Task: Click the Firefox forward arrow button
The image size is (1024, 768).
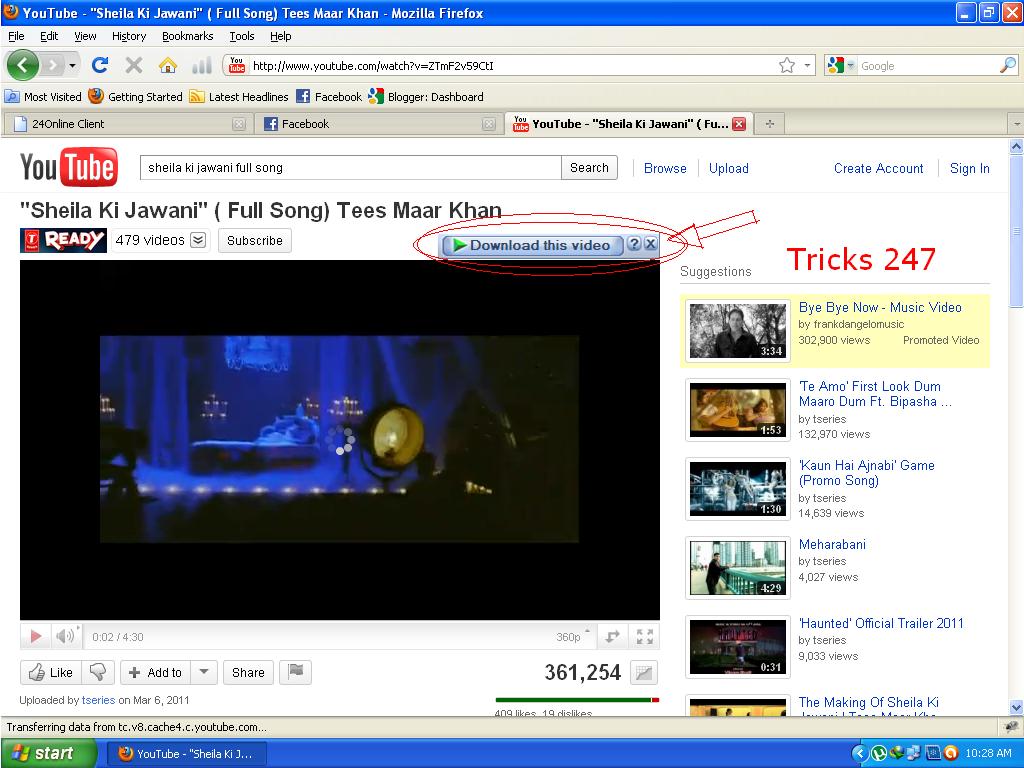Action: tap(54, 65)
